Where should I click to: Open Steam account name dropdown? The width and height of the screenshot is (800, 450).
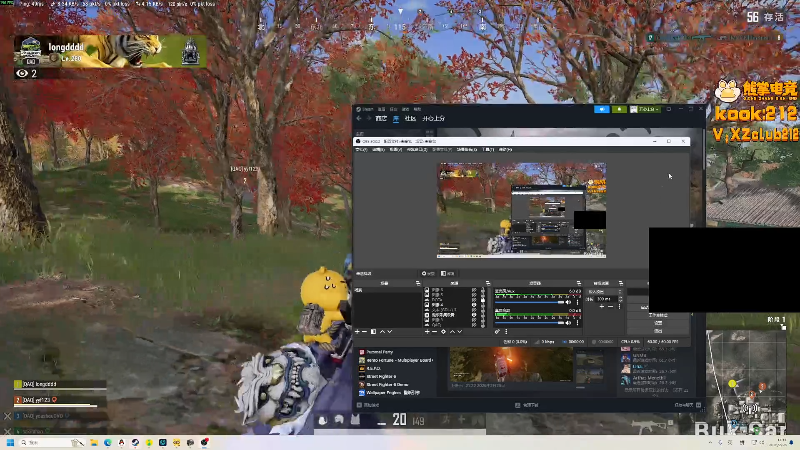(645, 109)
